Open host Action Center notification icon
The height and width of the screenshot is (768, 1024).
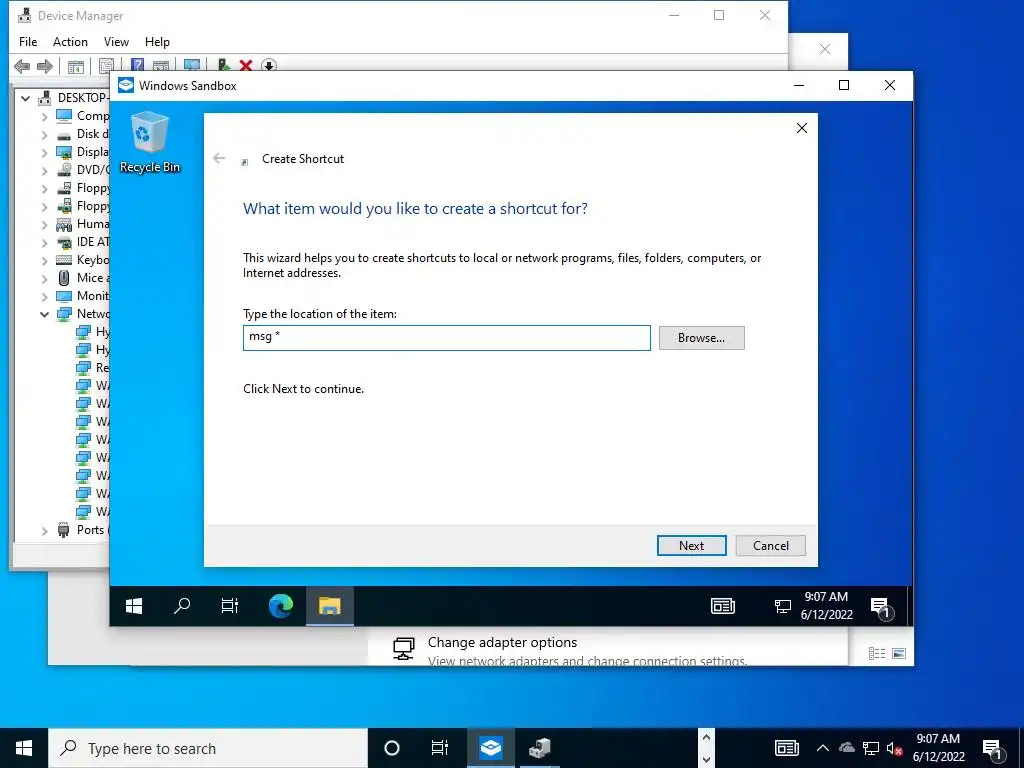coord(993,750)
